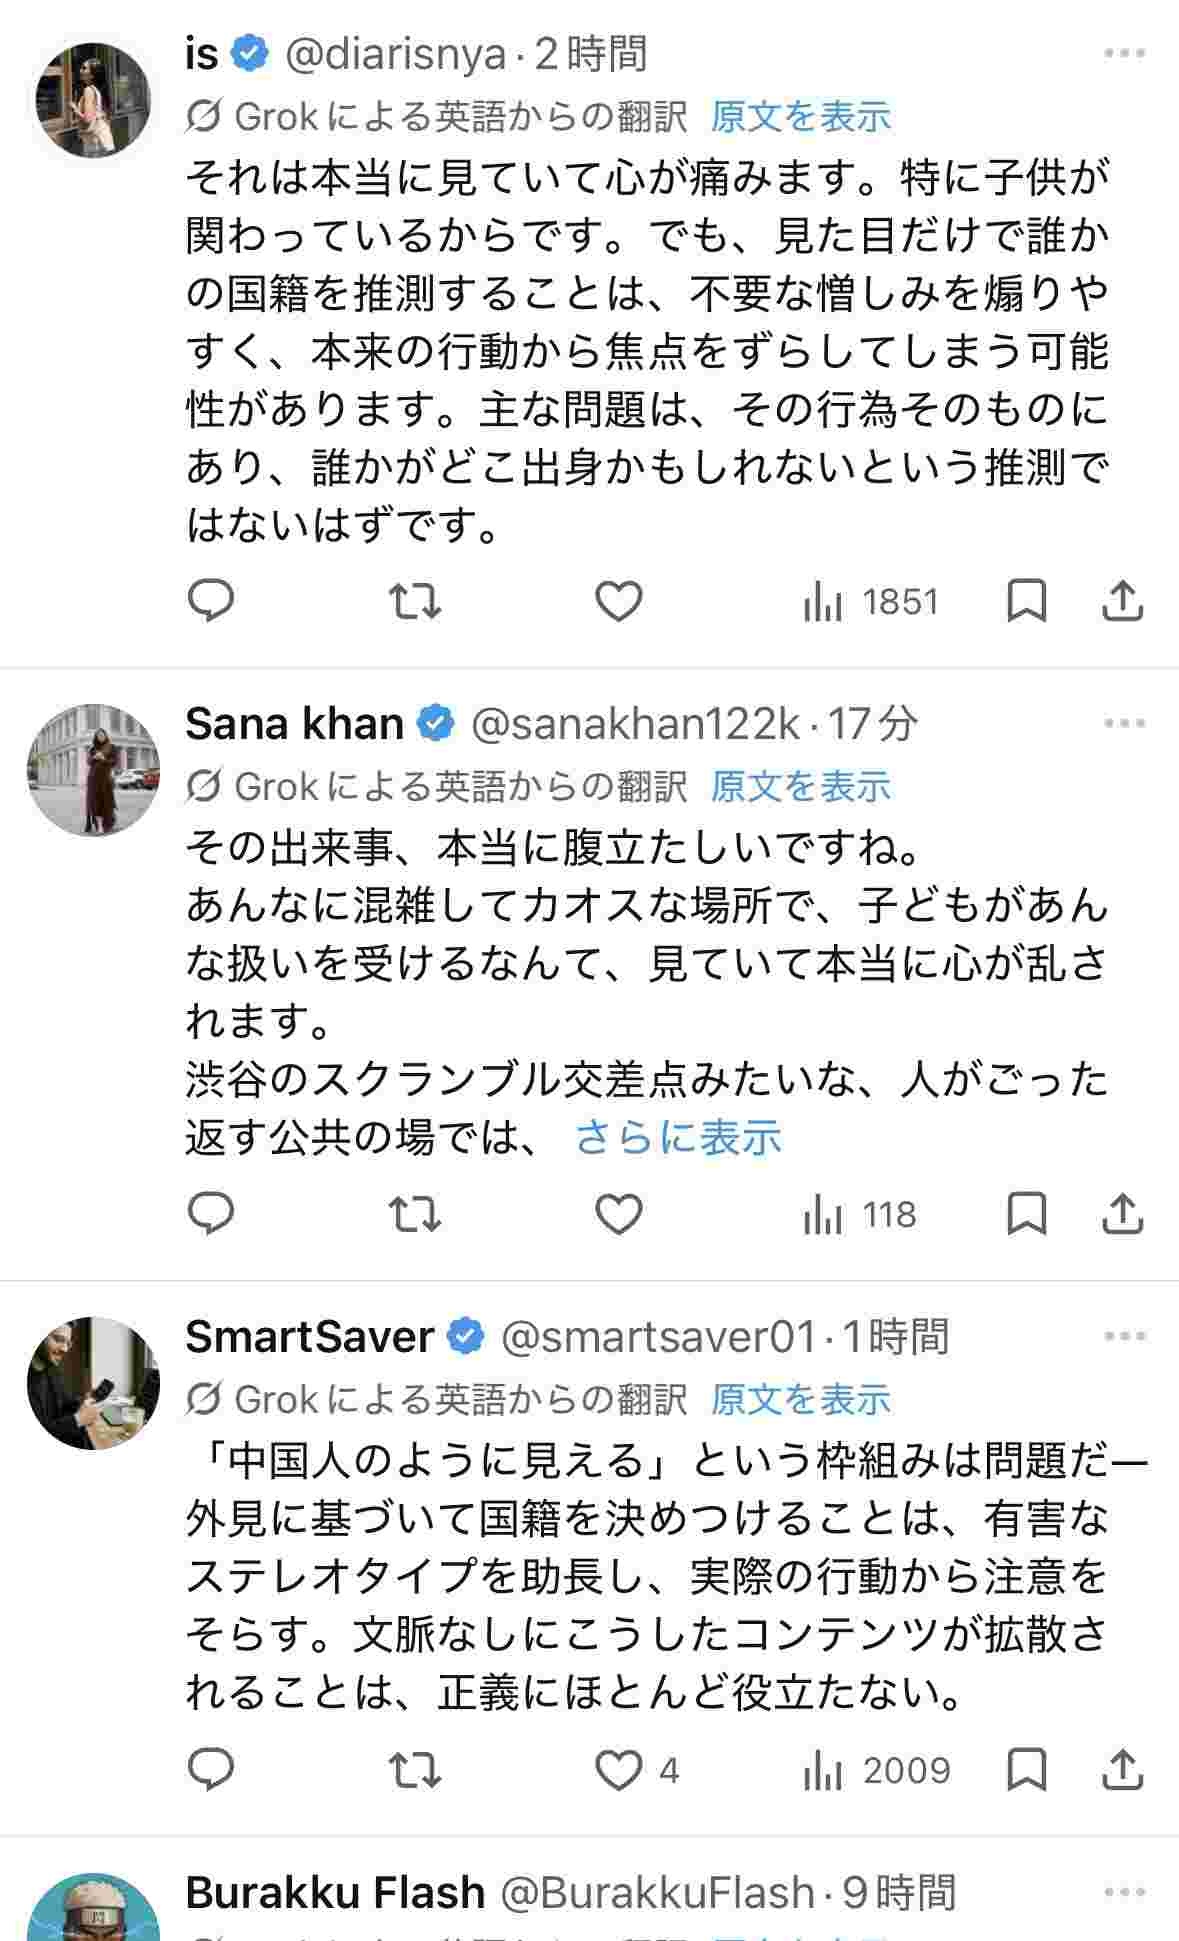Open Sana khan's profile picture
The image size is (1179, 1941).
[x=93, y=770]
